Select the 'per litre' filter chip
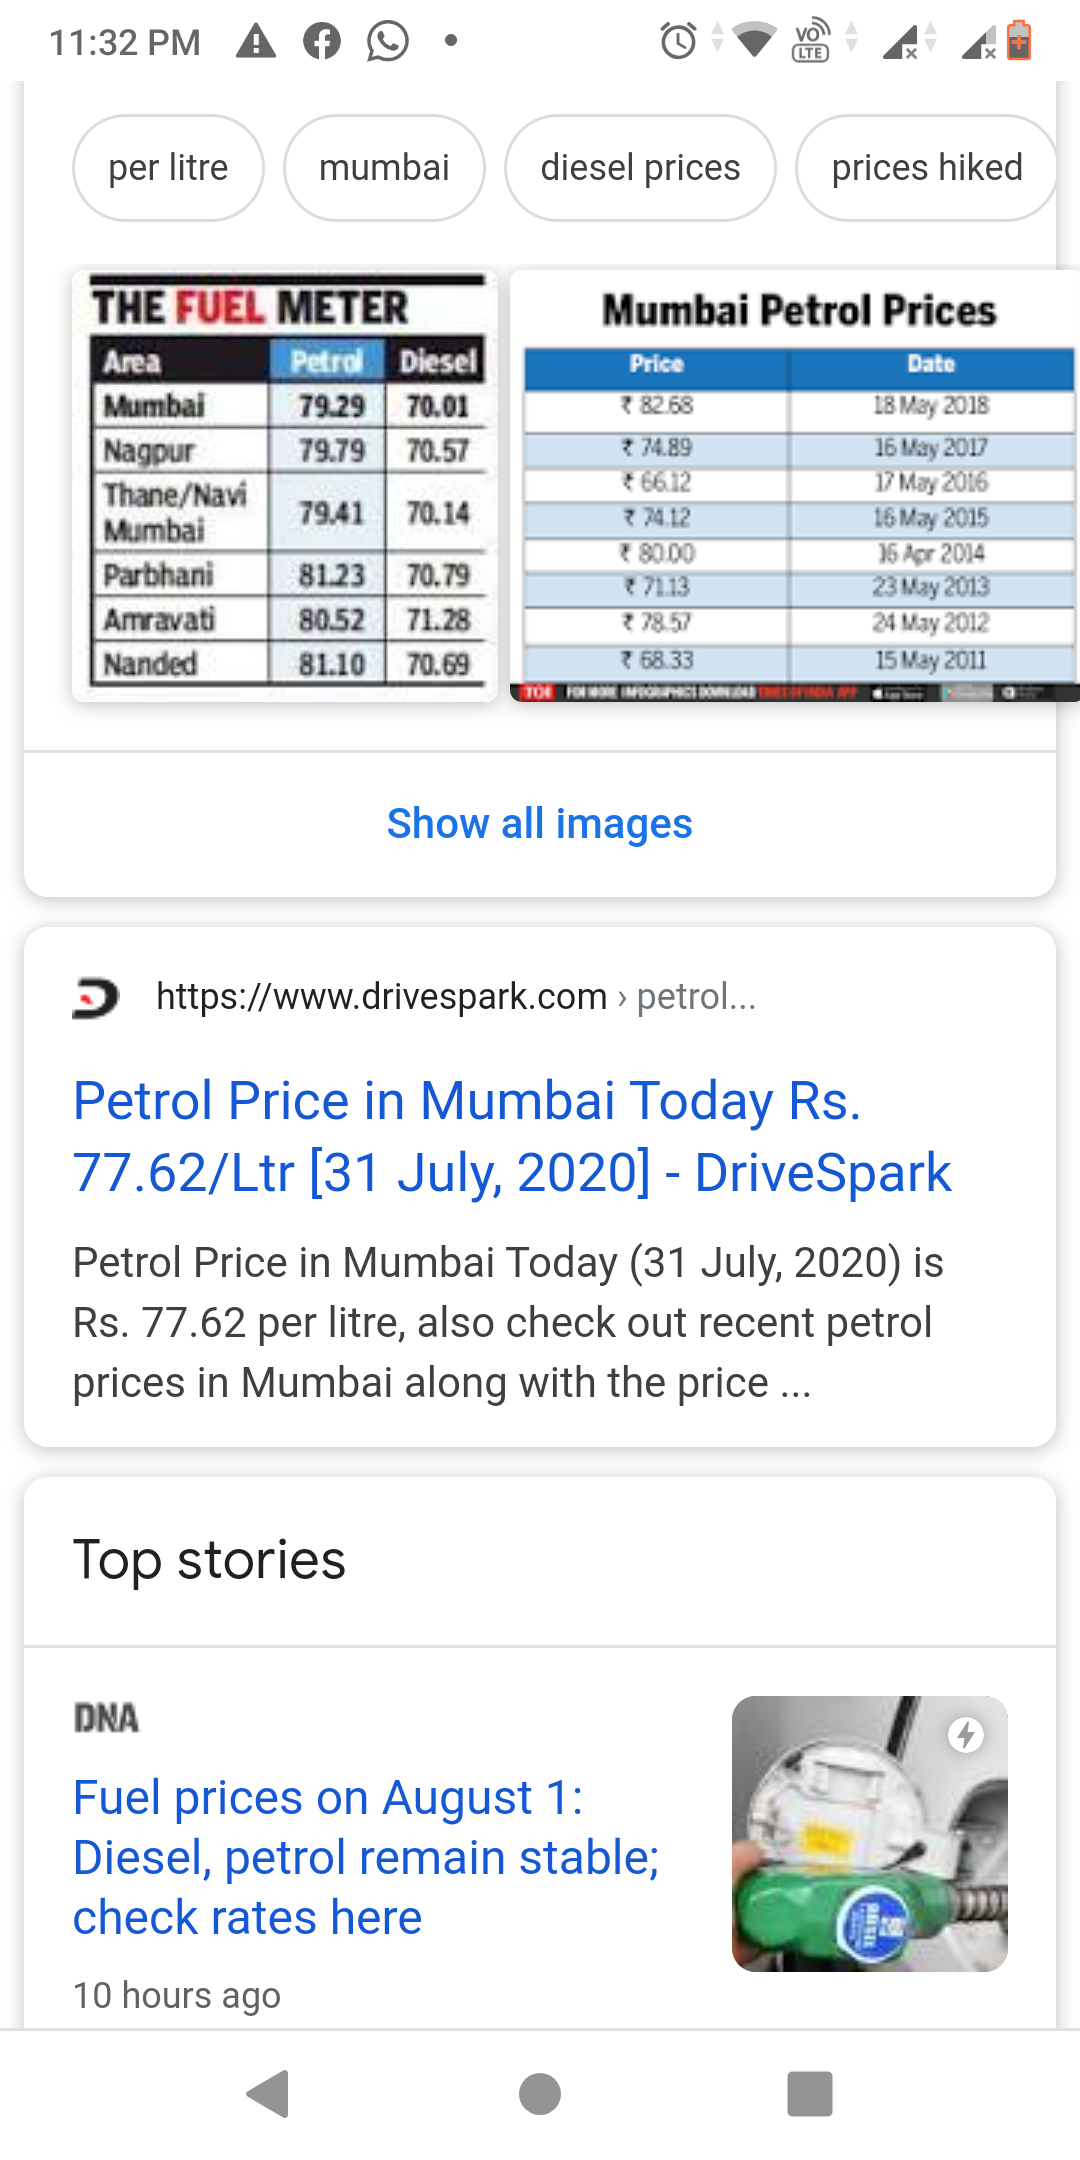The image size is (1080, 2160). (x=168, y=168)
